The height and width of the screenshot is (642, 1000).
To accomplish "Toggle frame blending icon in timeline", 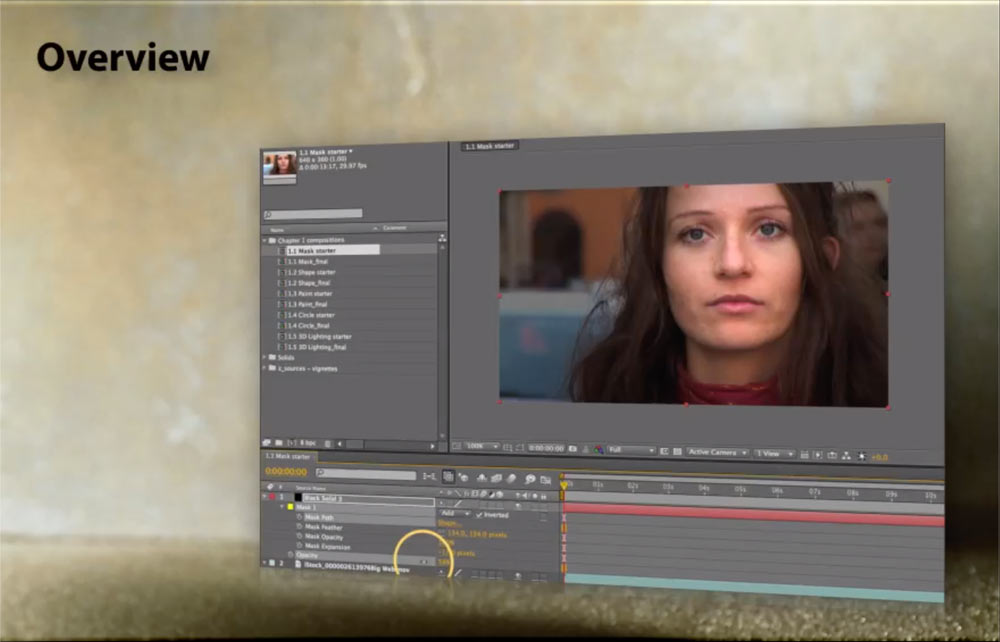I will coord(496,478).
